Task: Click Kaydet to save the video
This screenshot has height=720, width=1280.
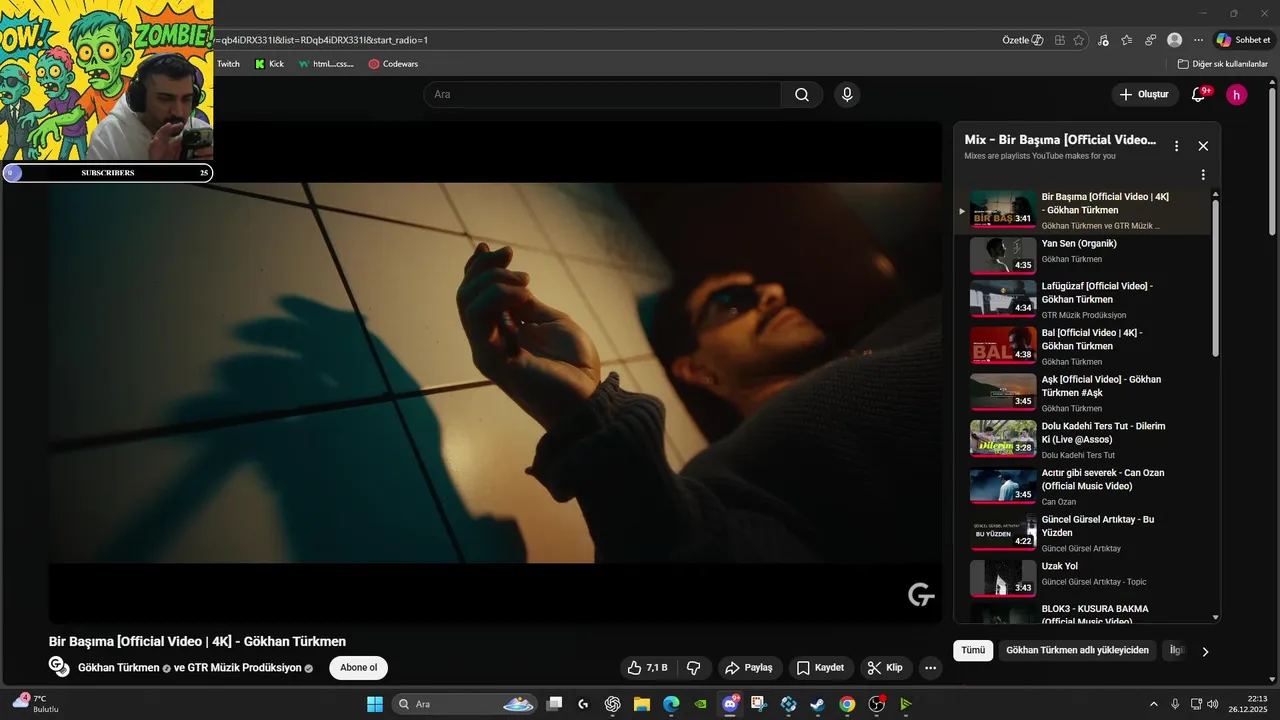Action: (x=820, y=668)
